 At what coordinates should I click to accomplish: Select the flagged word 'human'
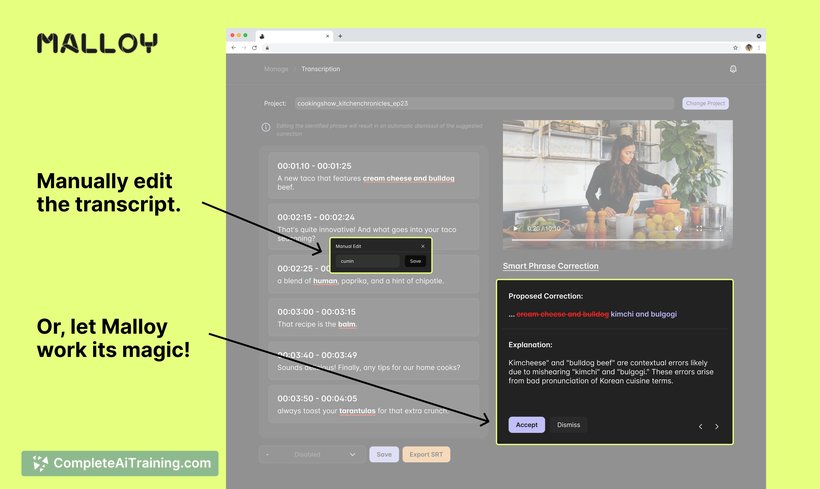click(325, 281)
